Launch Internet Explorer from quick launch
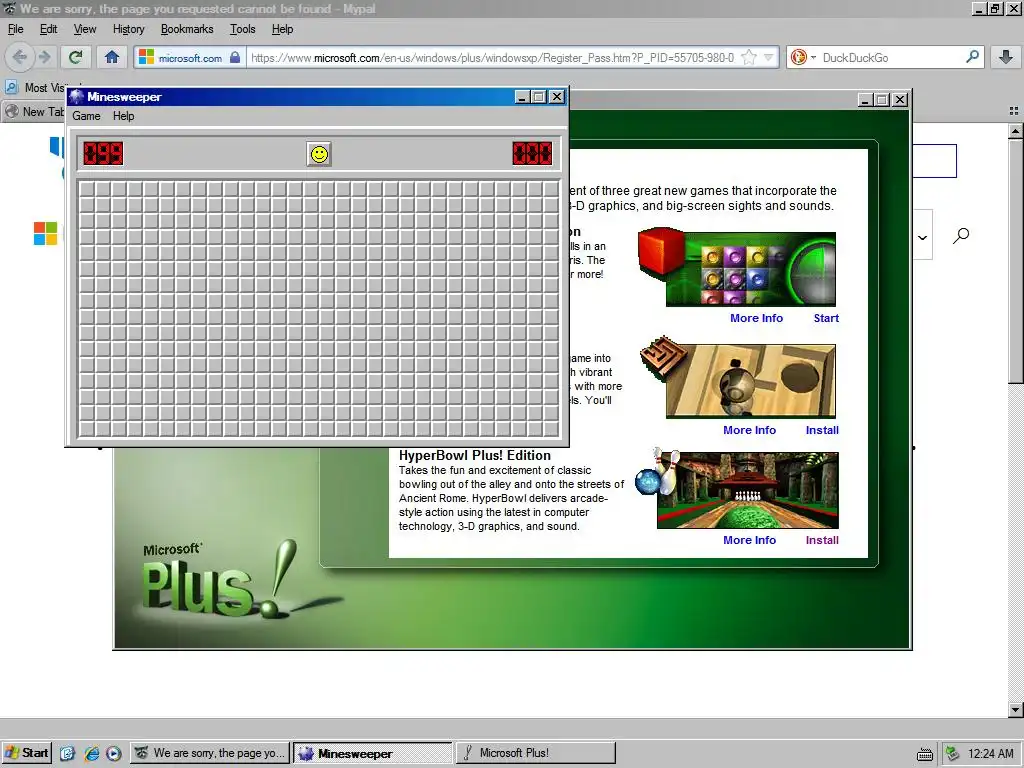The height and width of the screenshot is (768, 1024). point(91,753)
